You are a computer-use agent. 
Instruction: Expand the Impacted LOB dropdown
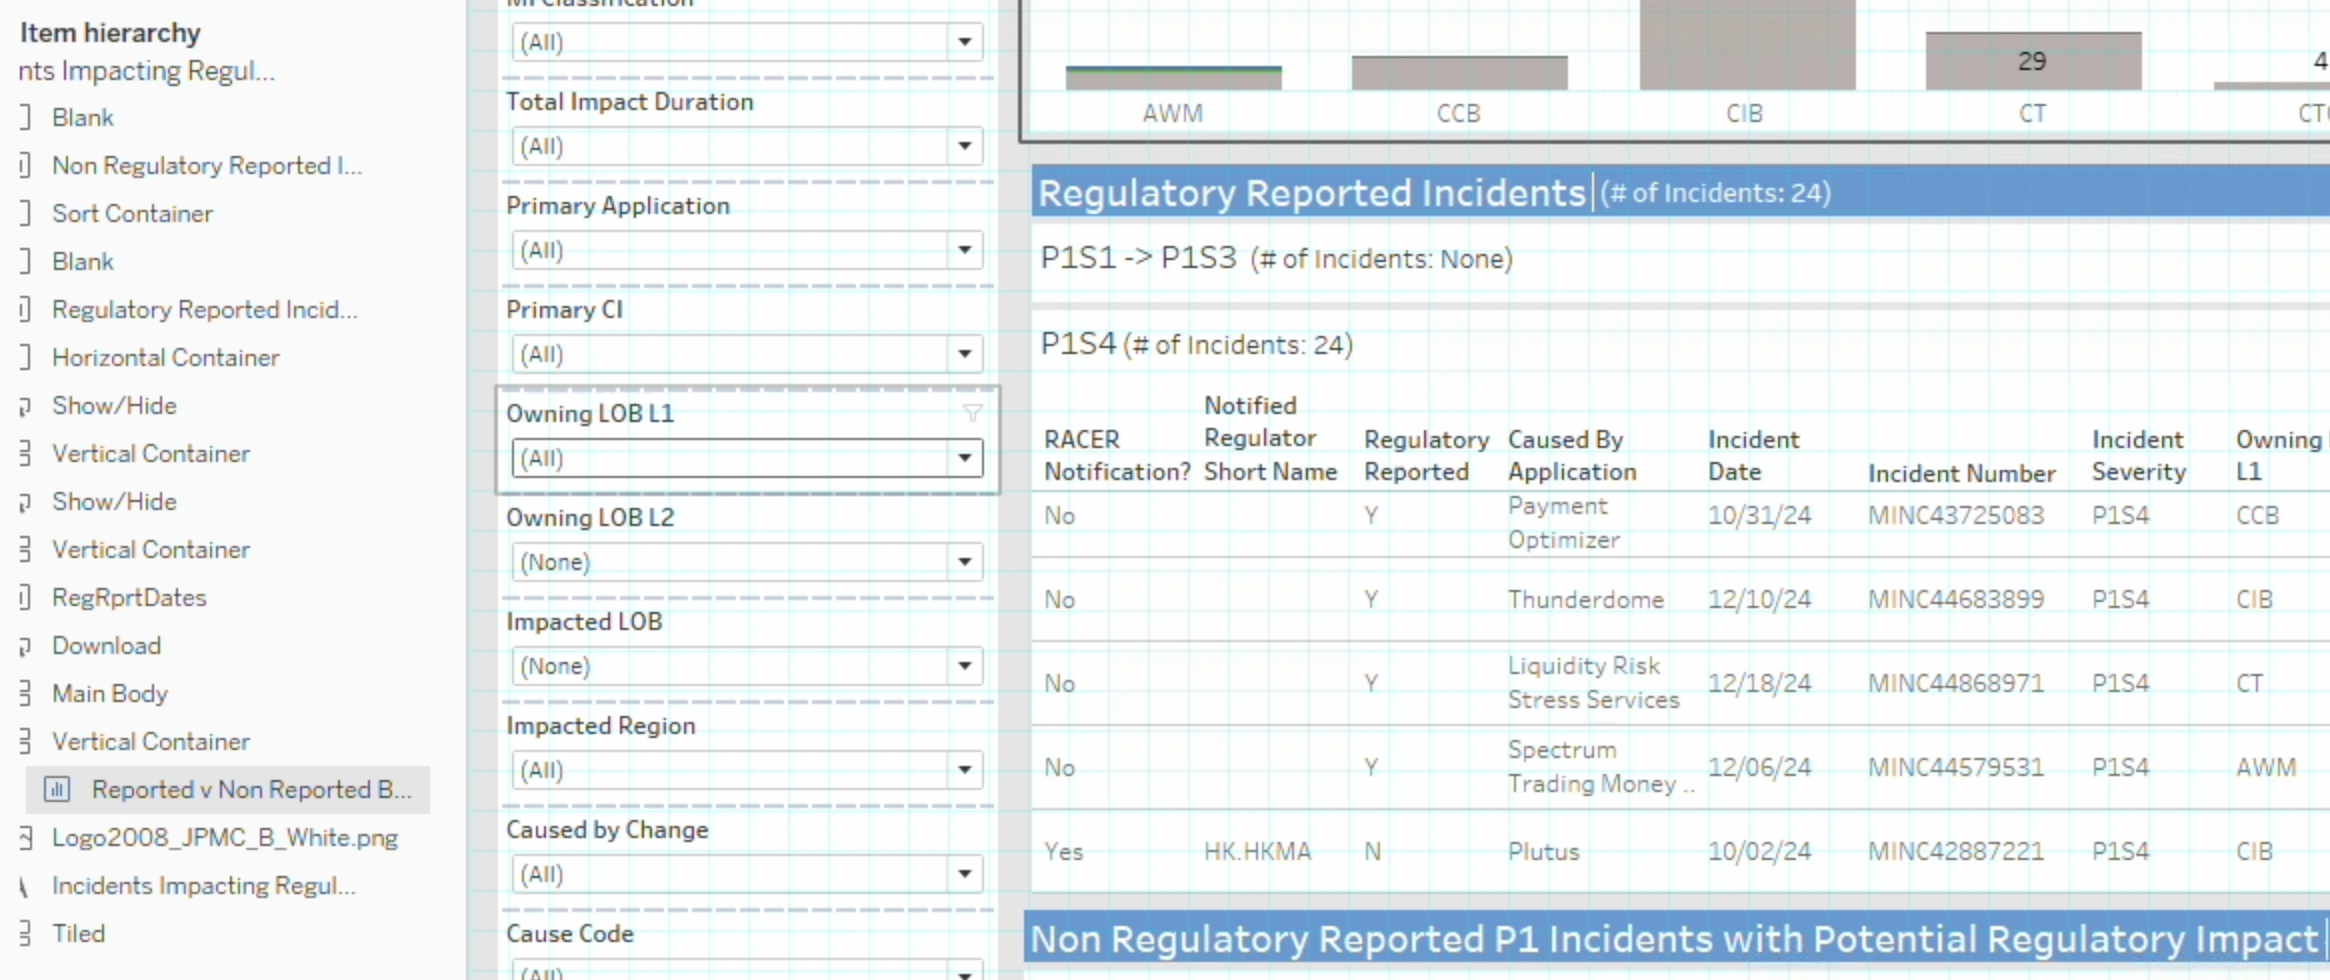point(747,666)
